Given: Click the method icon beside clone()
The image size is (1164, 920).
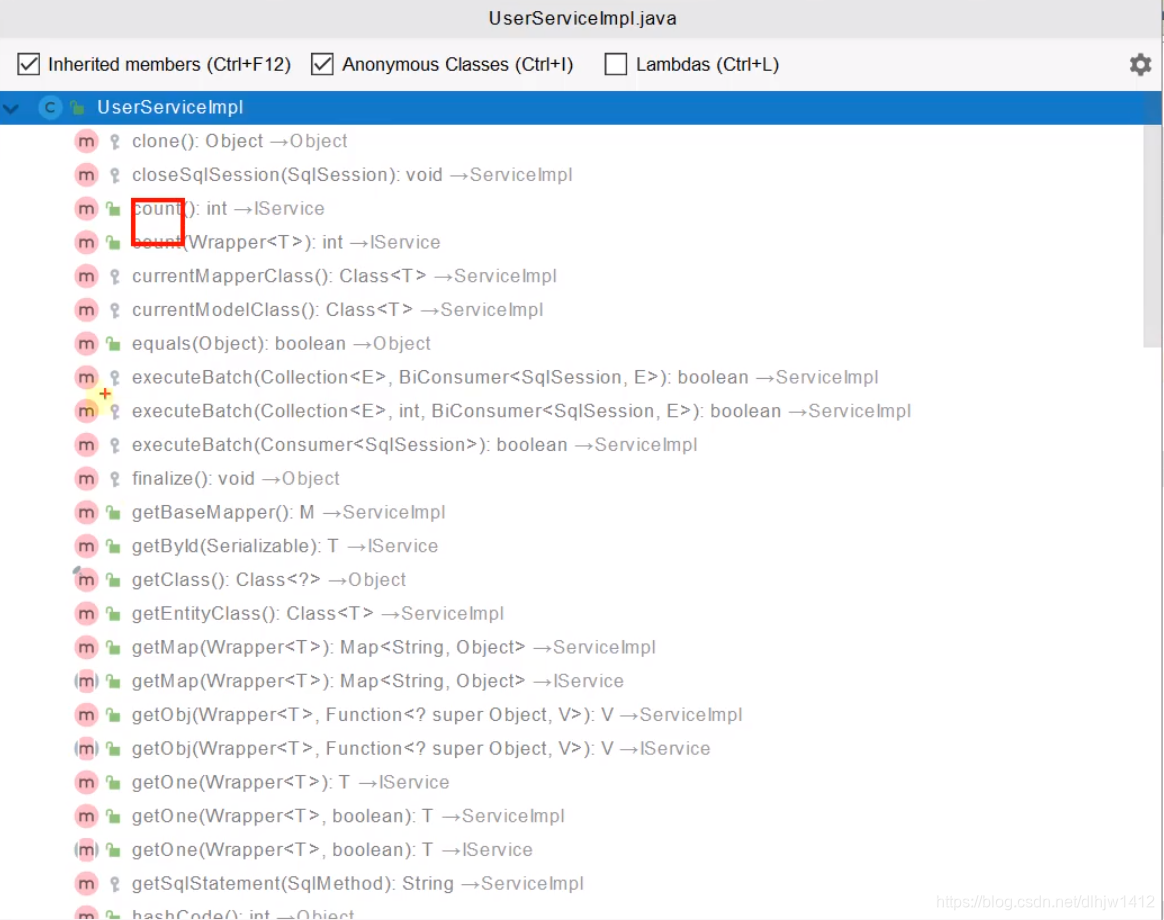Looking at the screenshot, I should tap(86, 141).
